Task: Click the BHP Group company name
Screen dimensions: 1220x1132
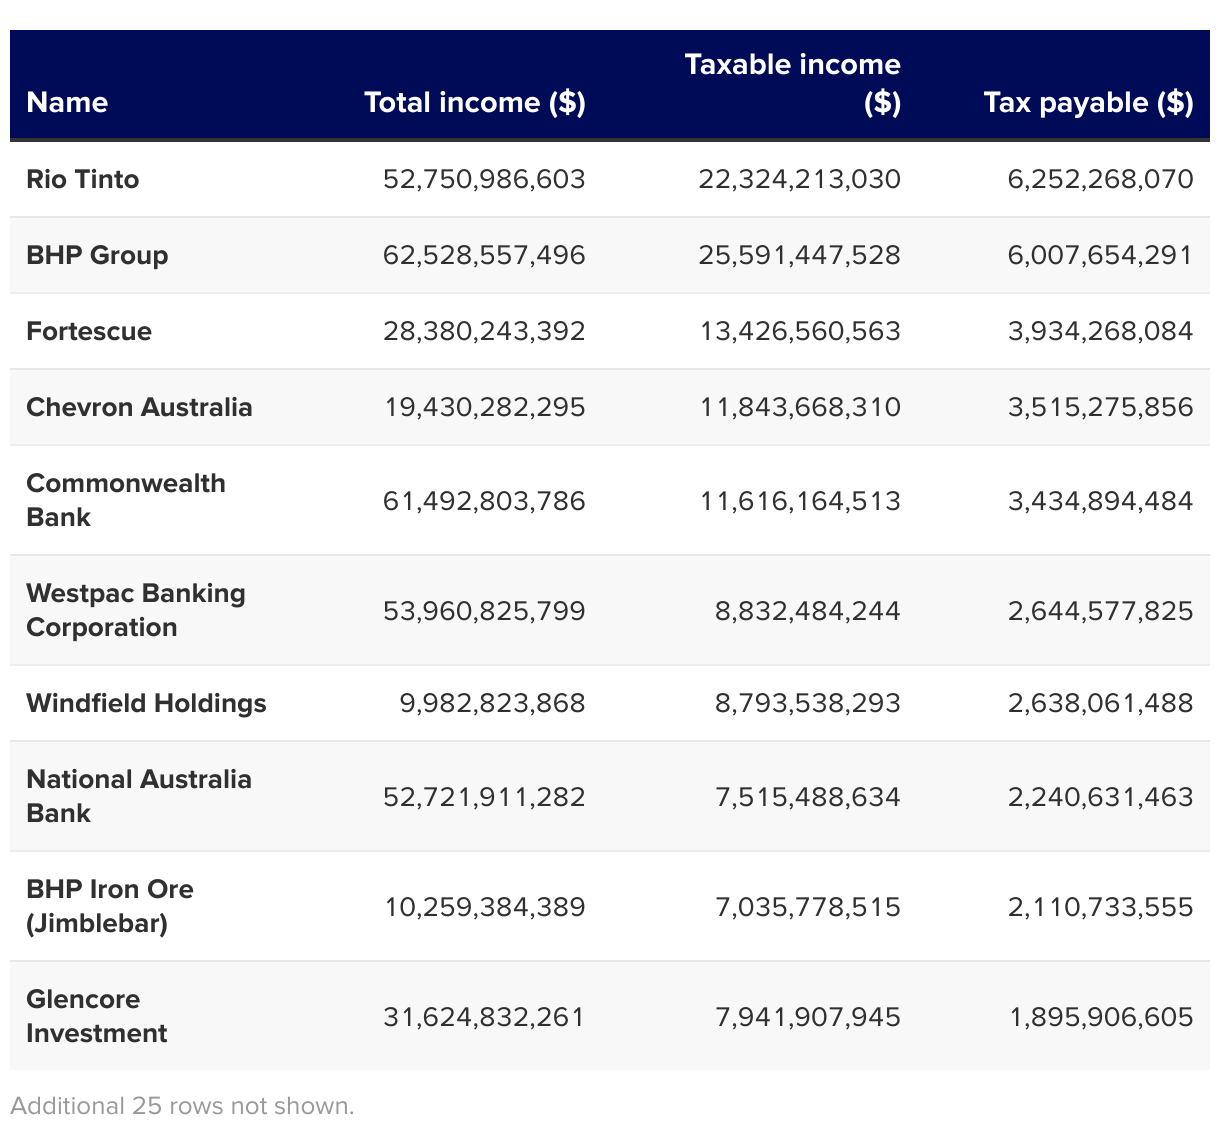Action: (97, 255)
